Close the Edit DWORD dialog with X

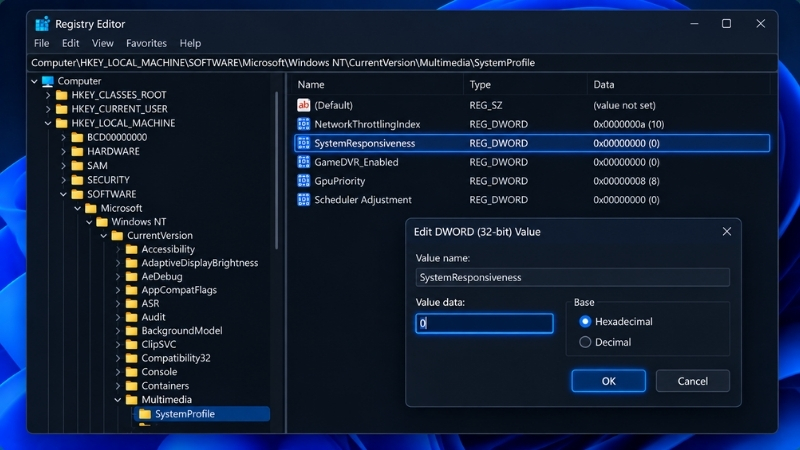[x=727, y=232]
